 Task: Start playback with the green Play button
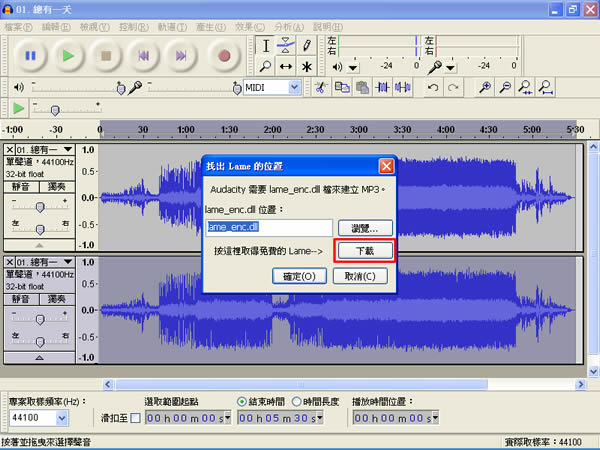click(68, 56)
